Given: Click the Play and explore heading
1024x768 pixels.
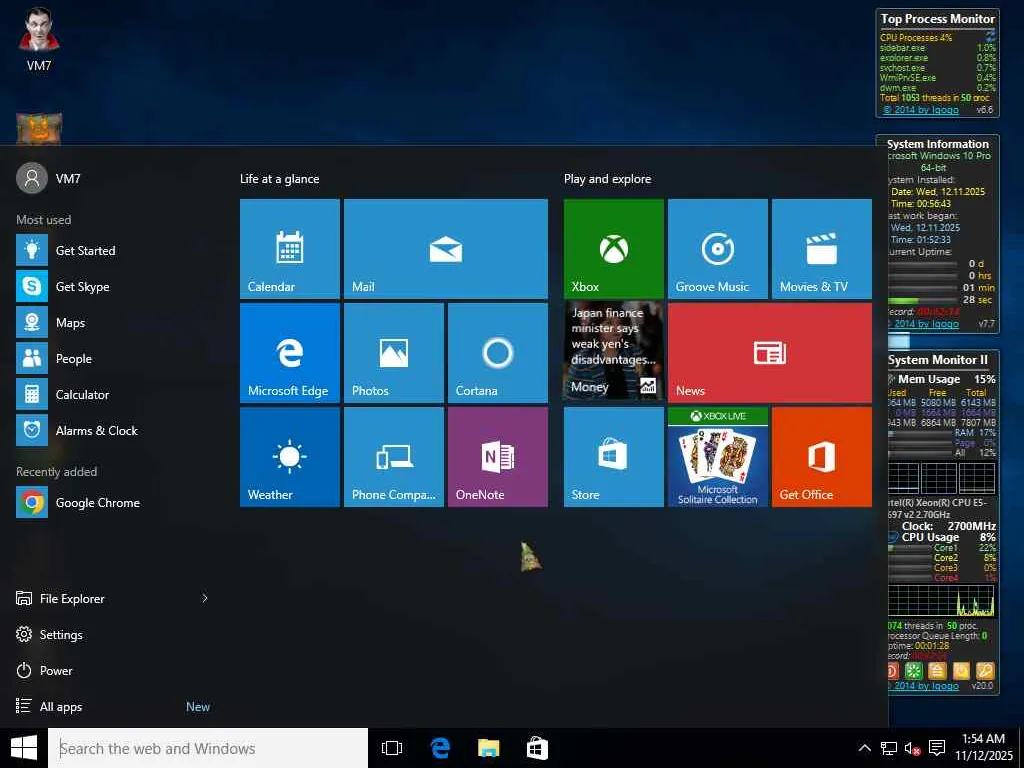Looking at the screenshot, I should (607, 179).
